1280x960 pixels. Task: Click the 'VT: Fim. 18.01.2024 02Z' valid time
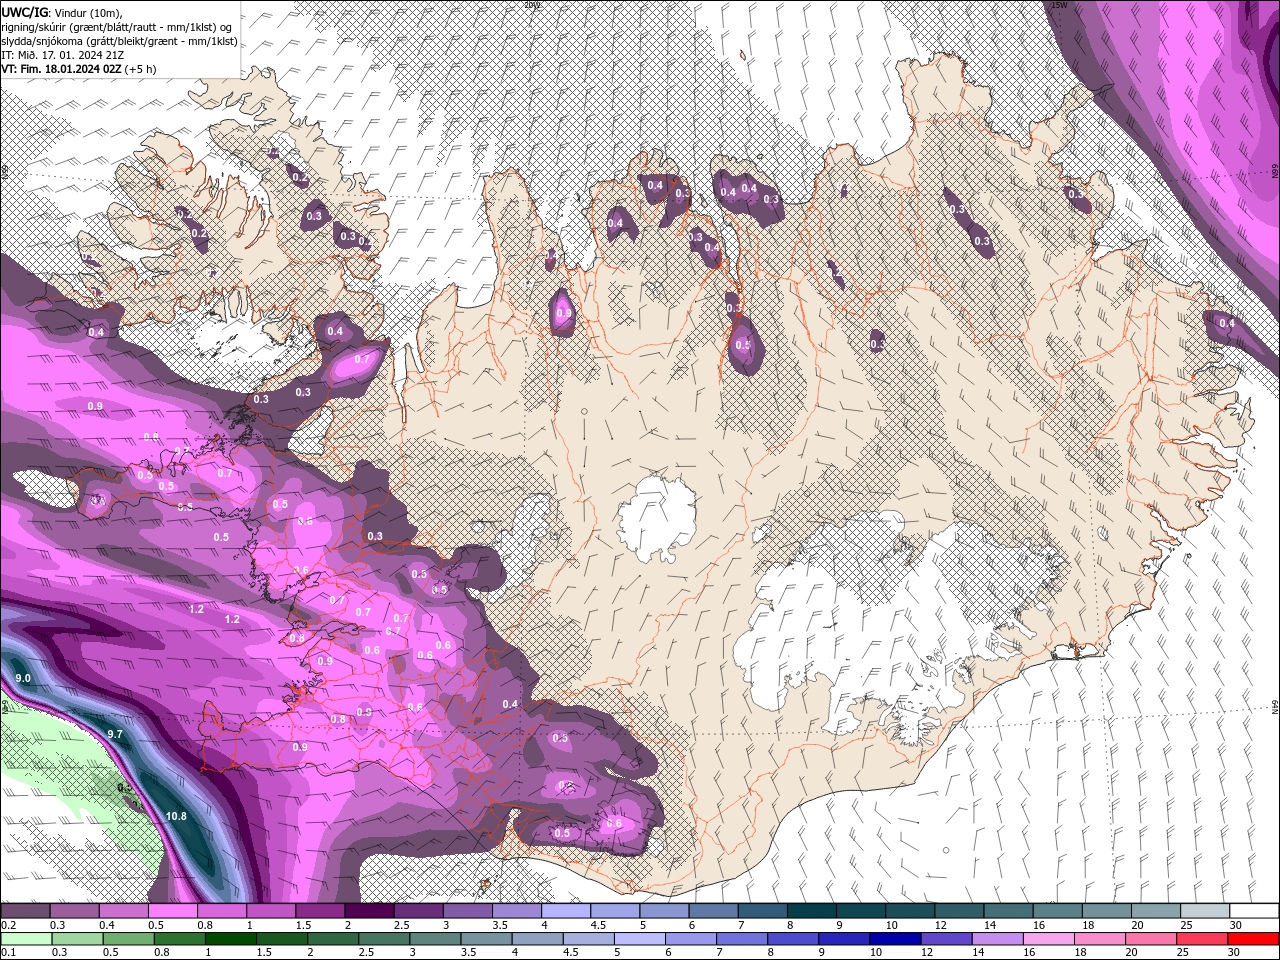61,69
